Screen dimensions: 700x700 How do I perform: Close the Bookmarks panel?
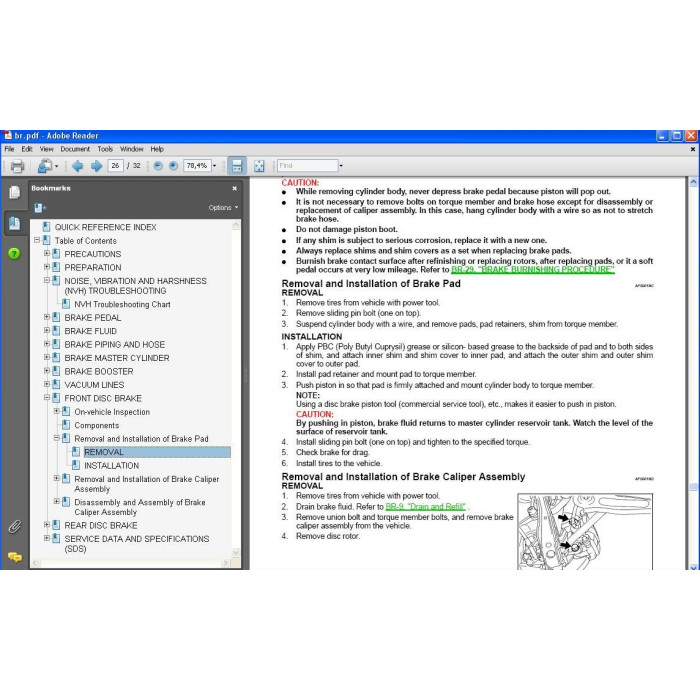pyautogui.click(x=234, y=188)
